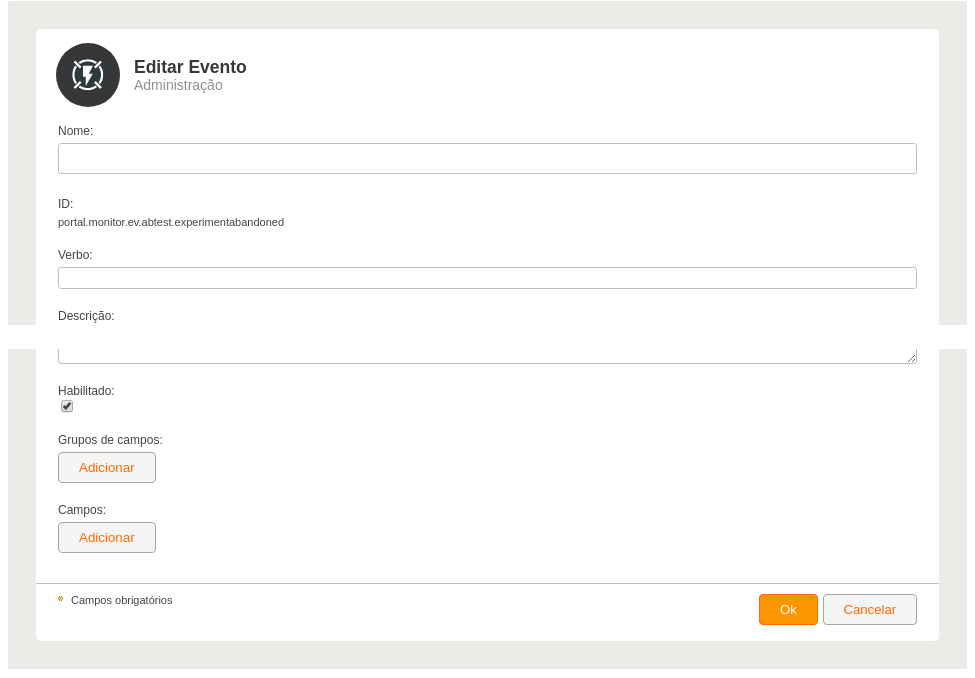Click the Grupos de campos label
This screenshot has width=975, height=678.
(110, 440)
